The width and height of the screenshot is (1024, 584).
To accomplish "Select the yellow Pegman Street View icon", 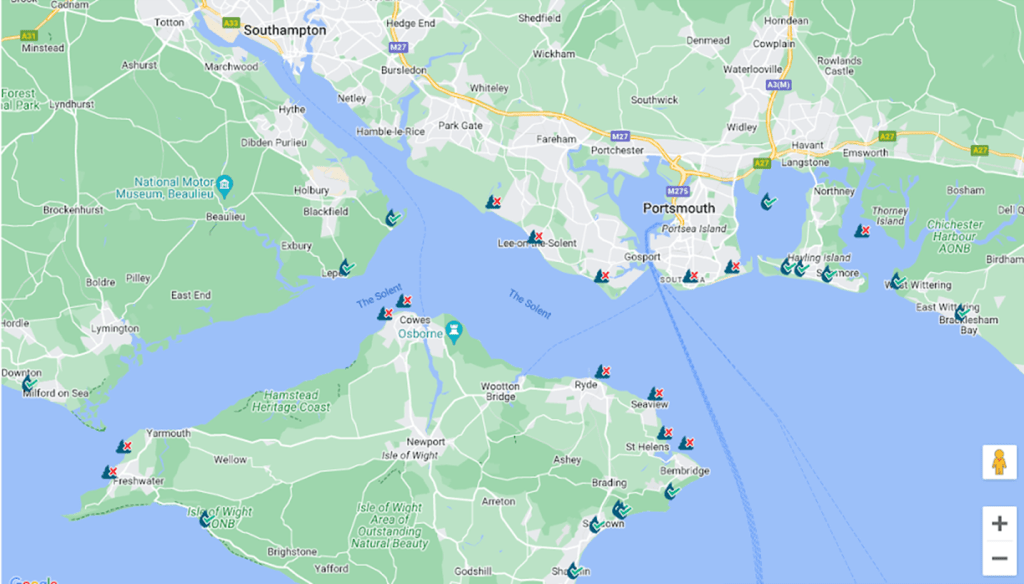I will tap(998, 462).
